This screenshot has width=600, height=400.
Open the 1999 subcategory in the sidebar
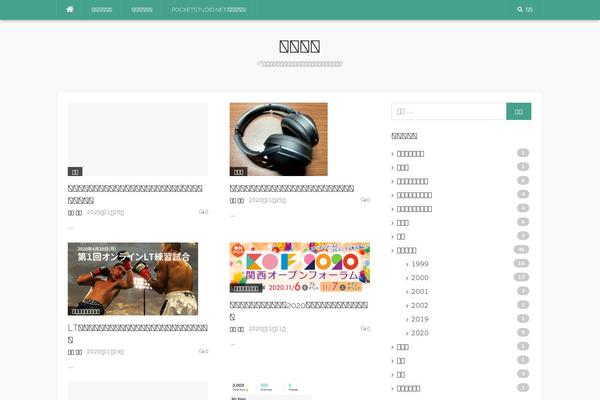click(420, 264)
